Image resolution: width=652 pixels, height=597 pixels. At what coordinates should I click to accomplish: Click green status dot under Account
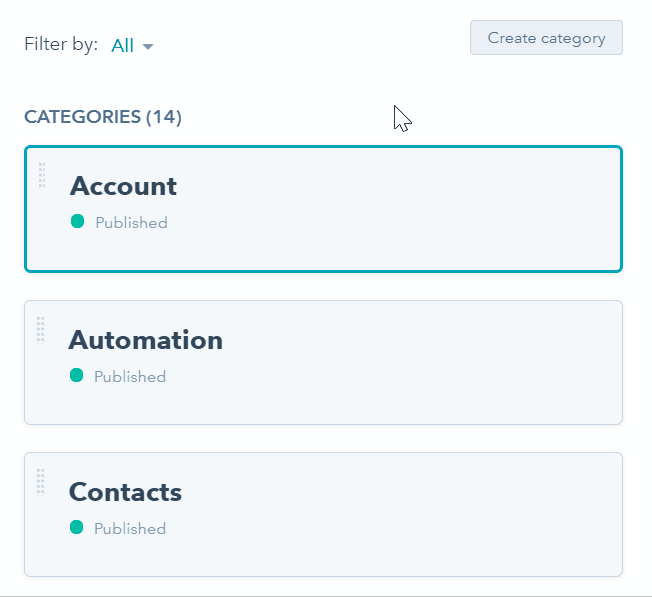point(77,221)
